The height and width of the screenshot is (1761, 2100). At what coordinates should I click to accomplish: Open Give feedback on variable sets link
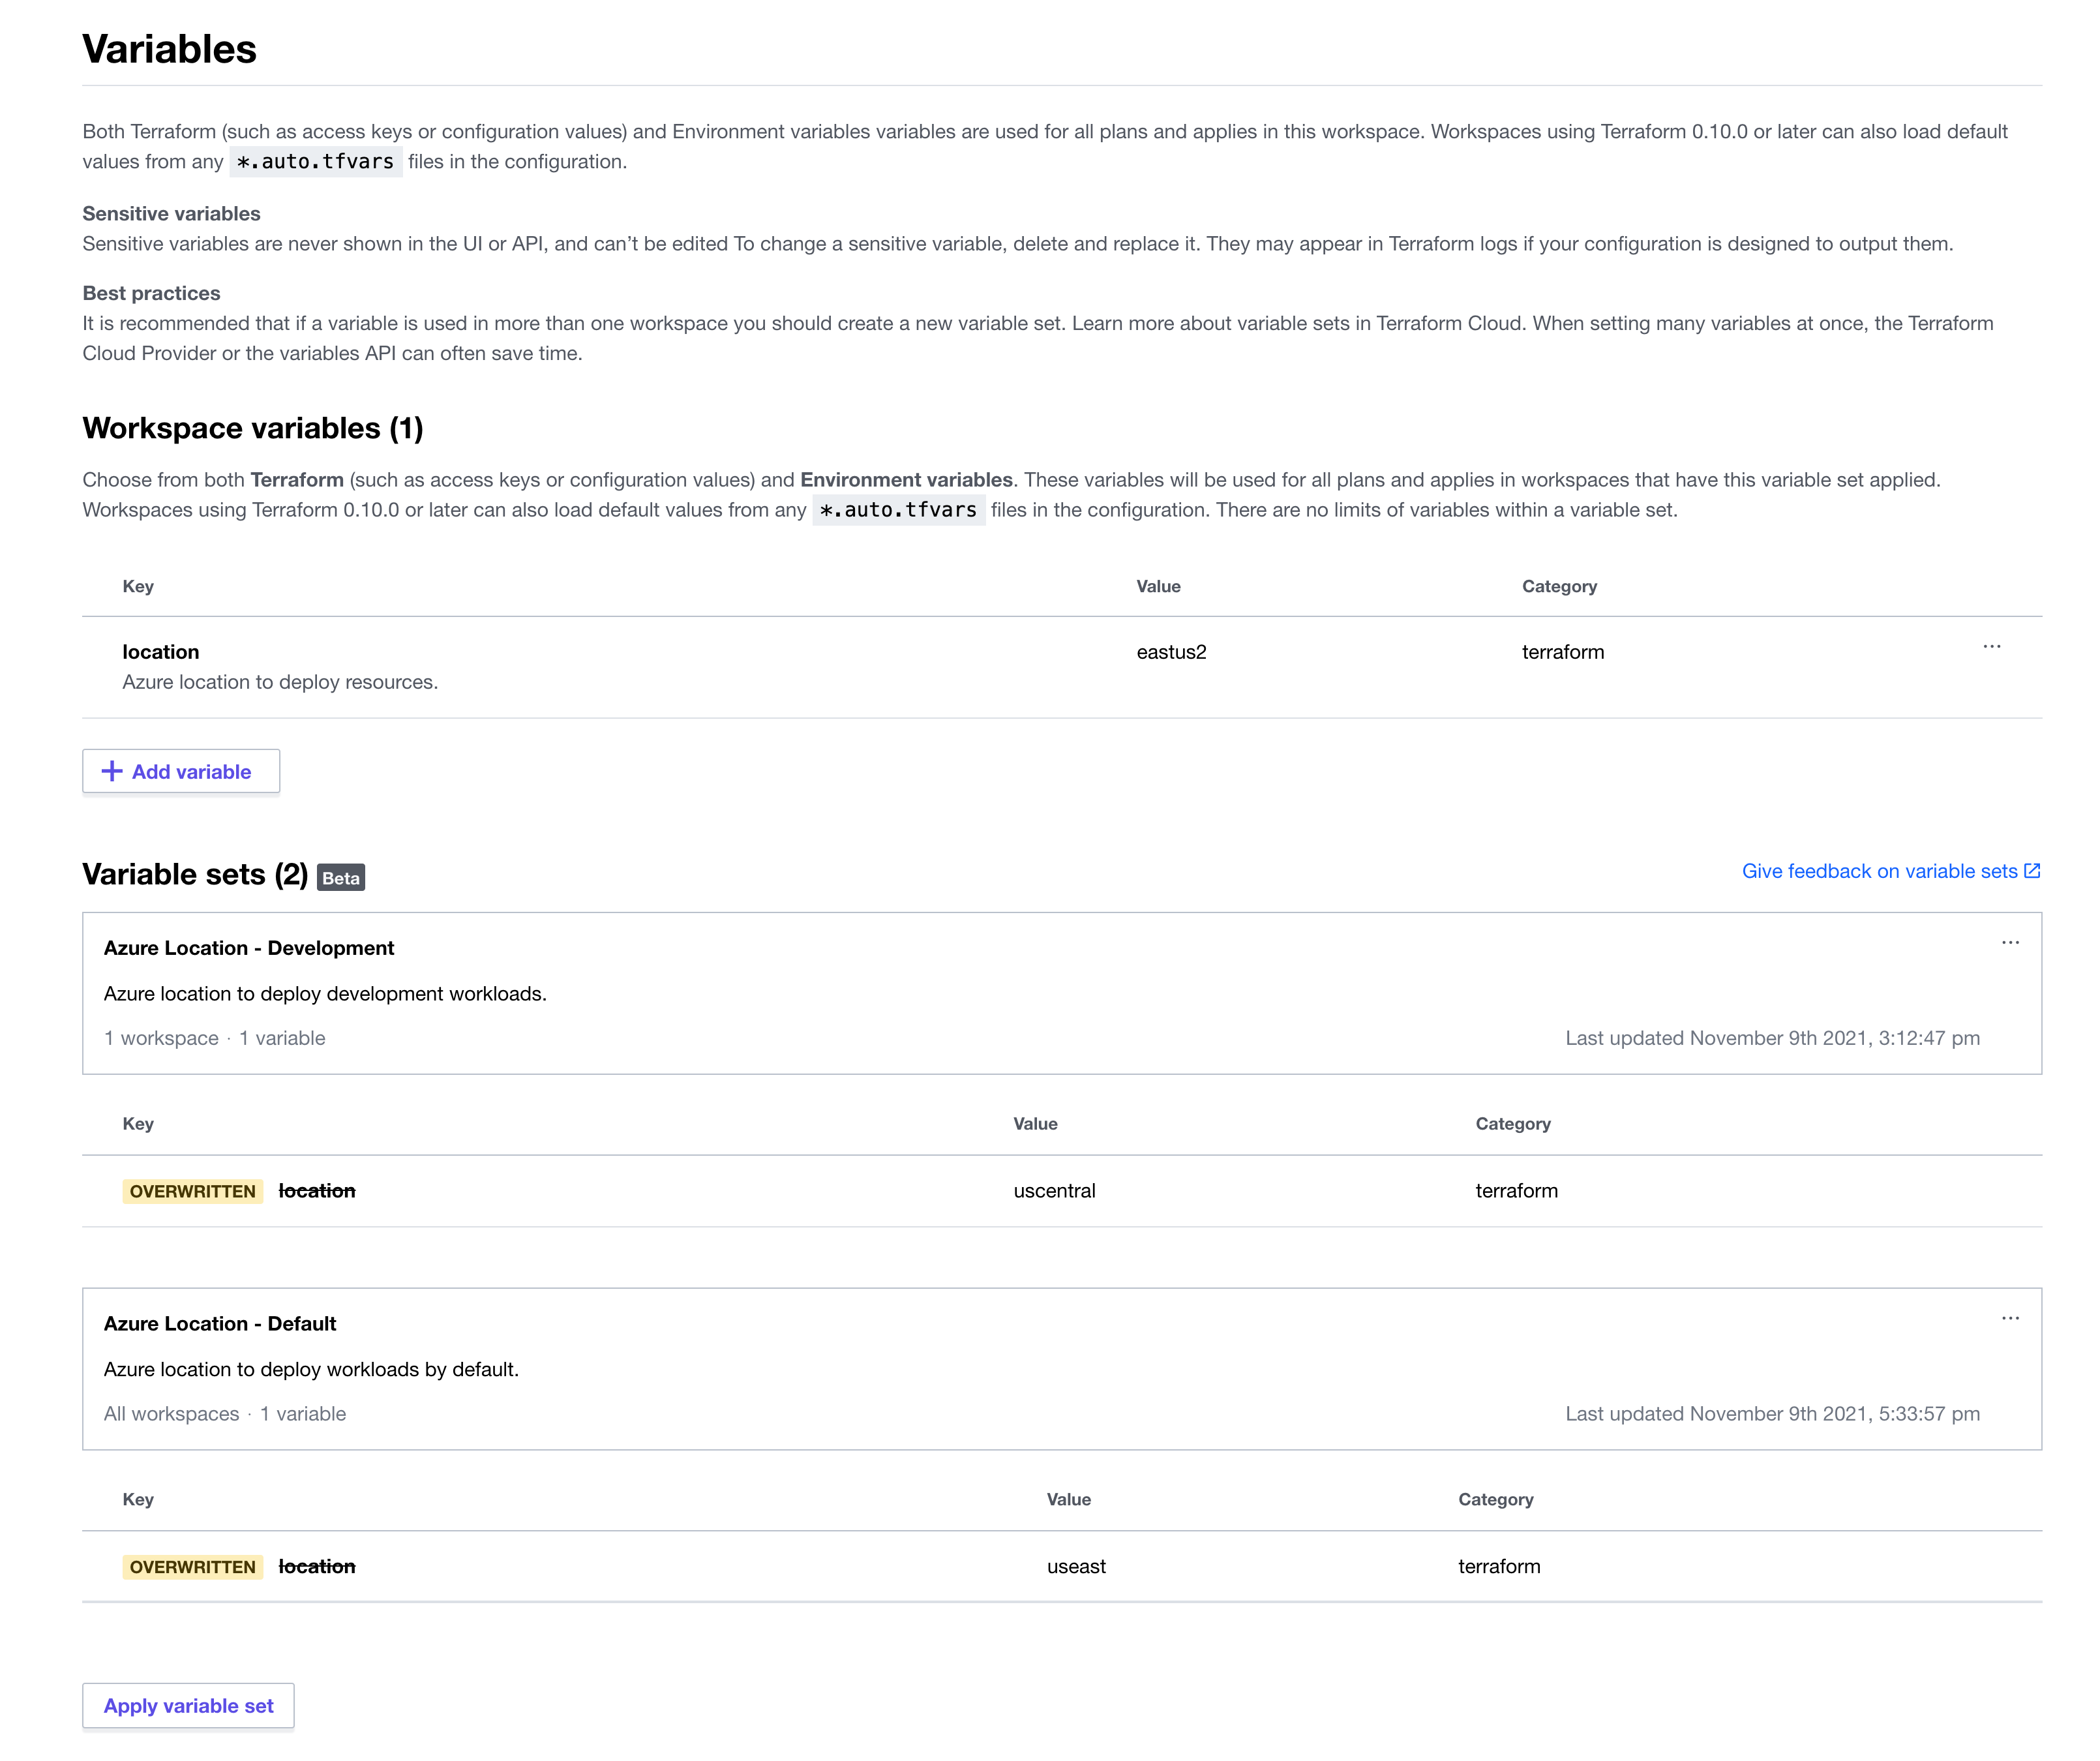(1879, 871)
